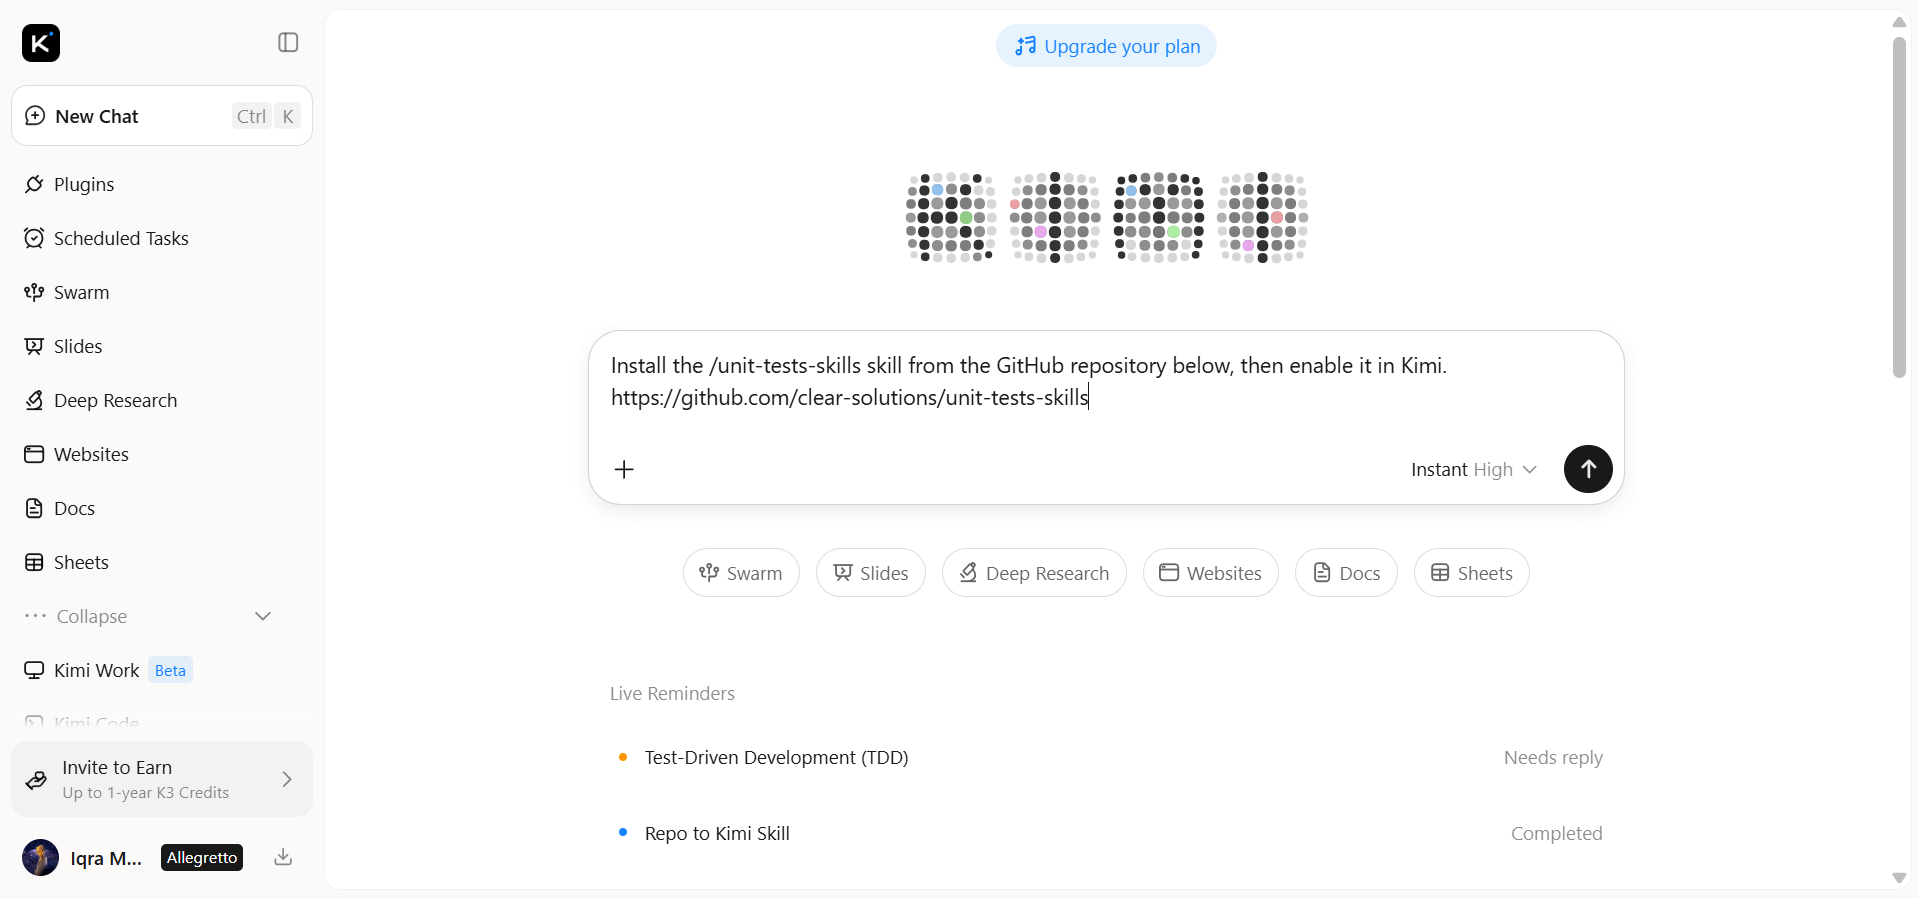Click the plus attachment icon
The width and height of the screenshot is (1919, 898).
[x=624, y=469]
